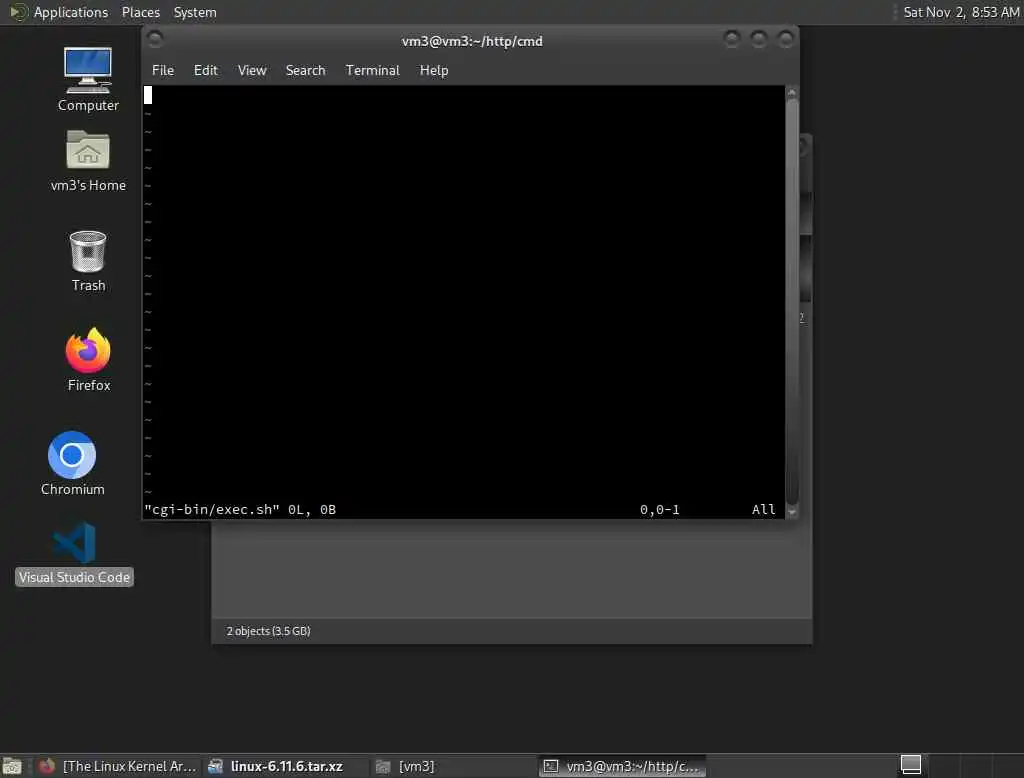This screenshot has height=778, width=1024.
Task: Launch Firefox from the desktop
Action: pyautogui.click(x=88, y=360)
